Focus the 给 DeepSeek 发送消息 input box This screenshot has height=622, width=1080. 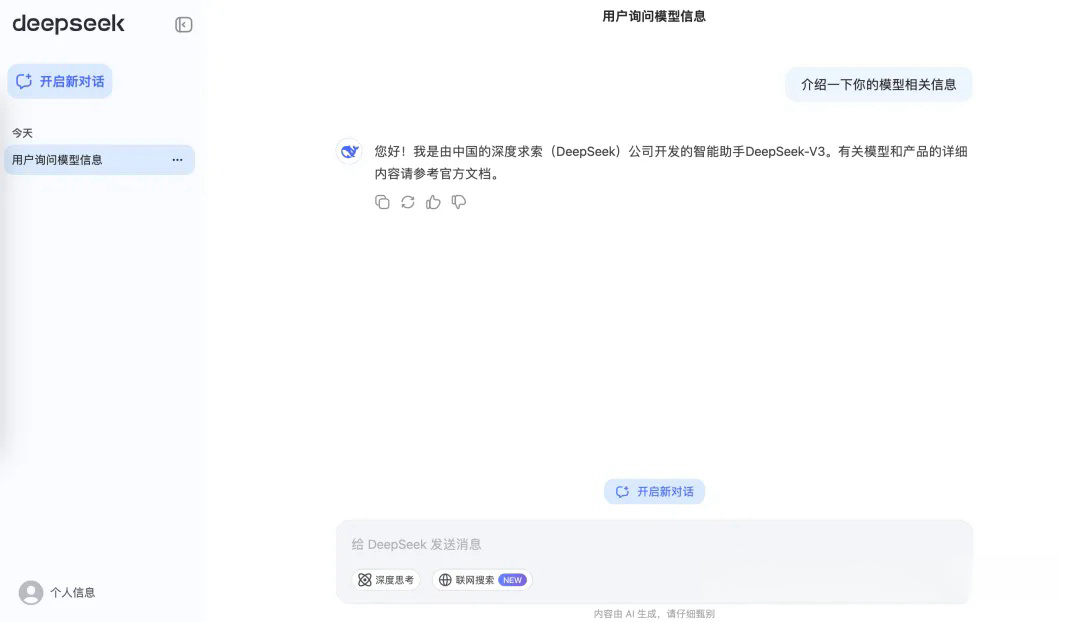click(x=653, y=545)
